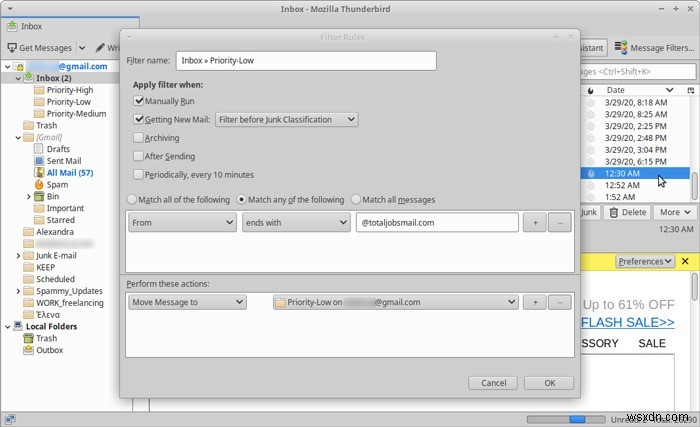Collapse the Gmail account tree

pyautogui.click(x=7, y=67)
